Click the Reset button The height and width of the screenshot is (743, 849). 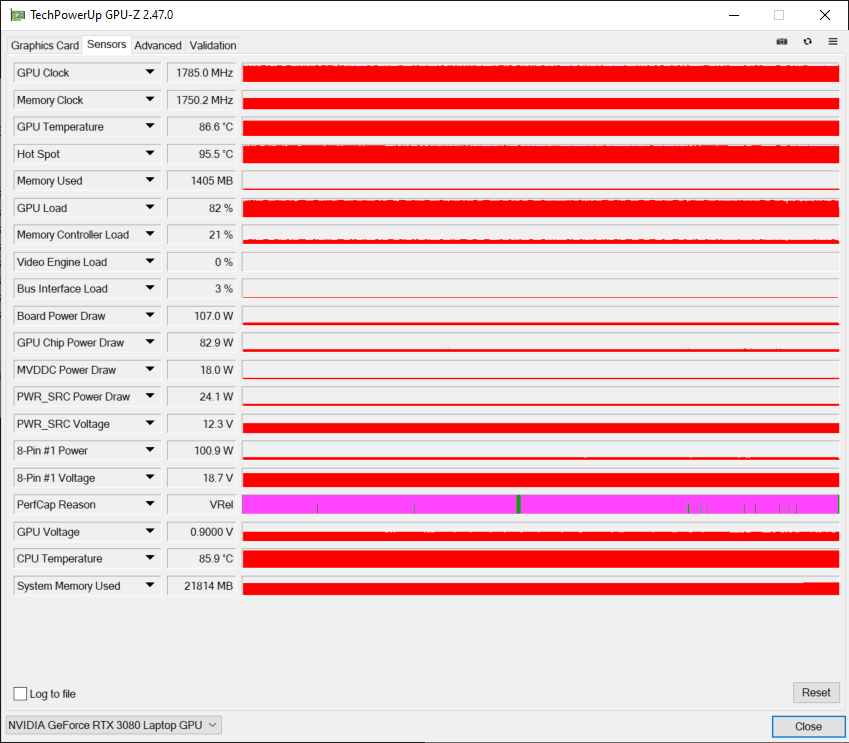point(816,693)
